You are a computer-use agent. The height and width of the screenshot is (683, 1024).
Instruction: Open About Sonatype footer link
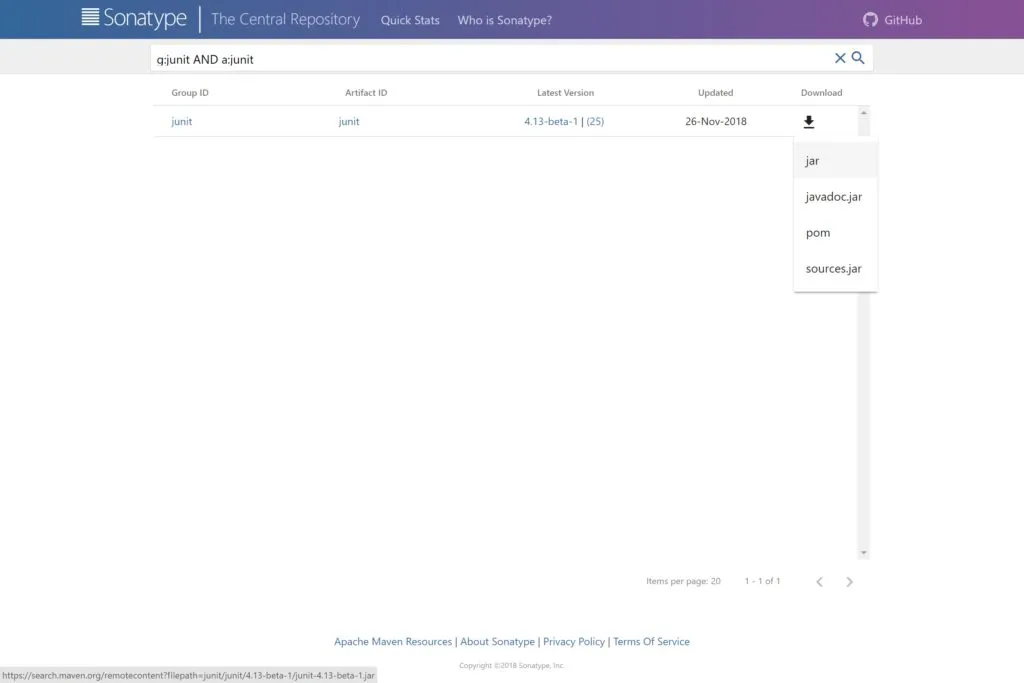coord(497,642)
